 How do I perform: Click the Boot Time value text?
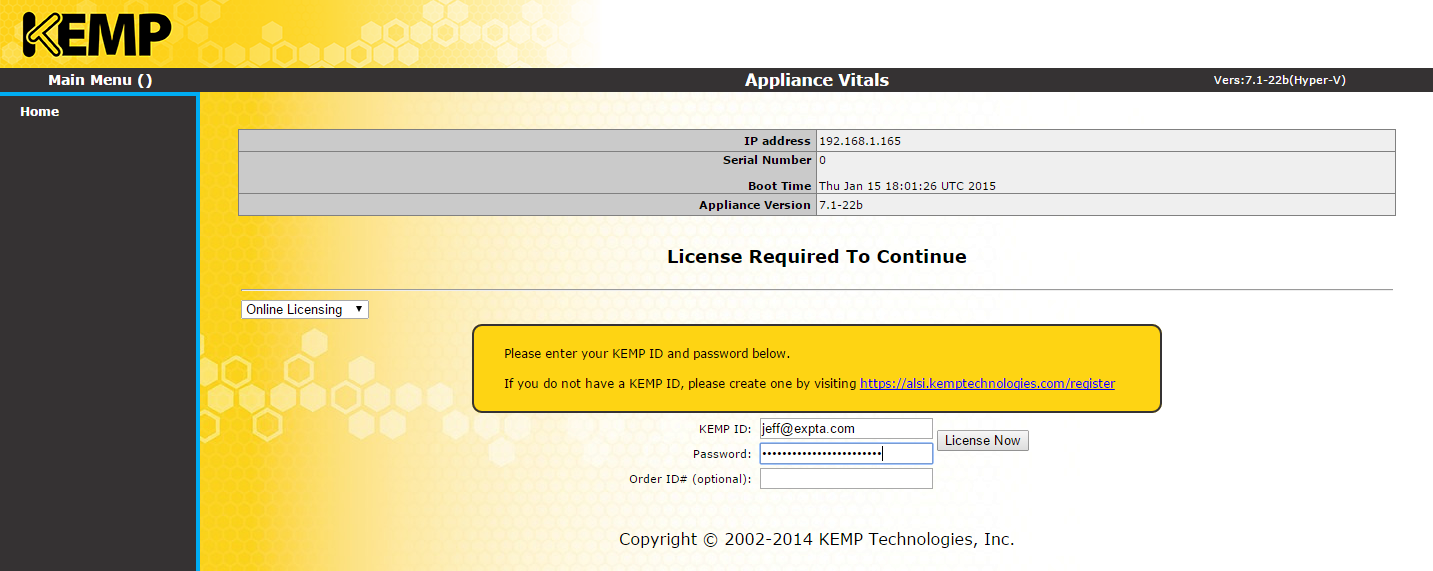[907, 186]
